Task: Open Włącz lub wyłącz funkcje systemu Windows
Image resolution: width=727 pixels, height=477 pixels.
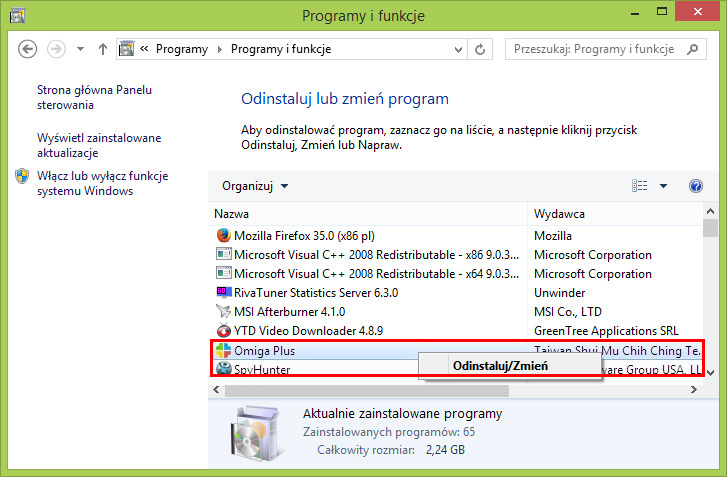Action: pyautogui.click(x=102, y=183)
